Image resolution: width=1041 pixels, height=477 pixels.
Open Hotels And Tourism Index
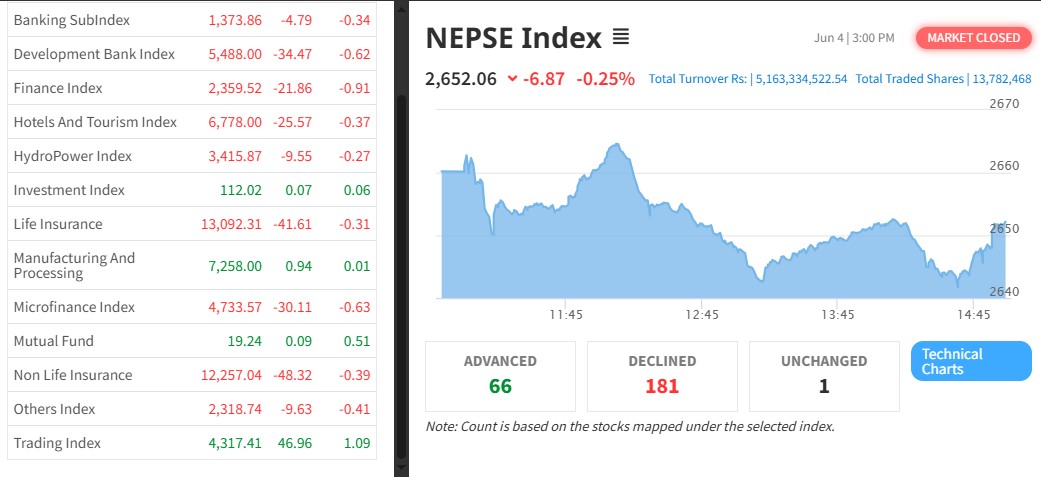point(95,122)
